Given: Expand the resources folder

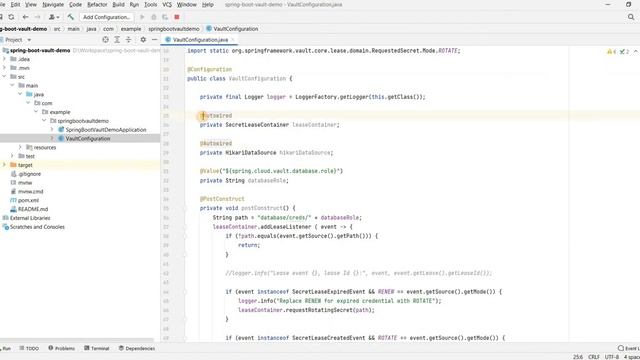Looking at the screenshot, I should [x=20, y=147].
